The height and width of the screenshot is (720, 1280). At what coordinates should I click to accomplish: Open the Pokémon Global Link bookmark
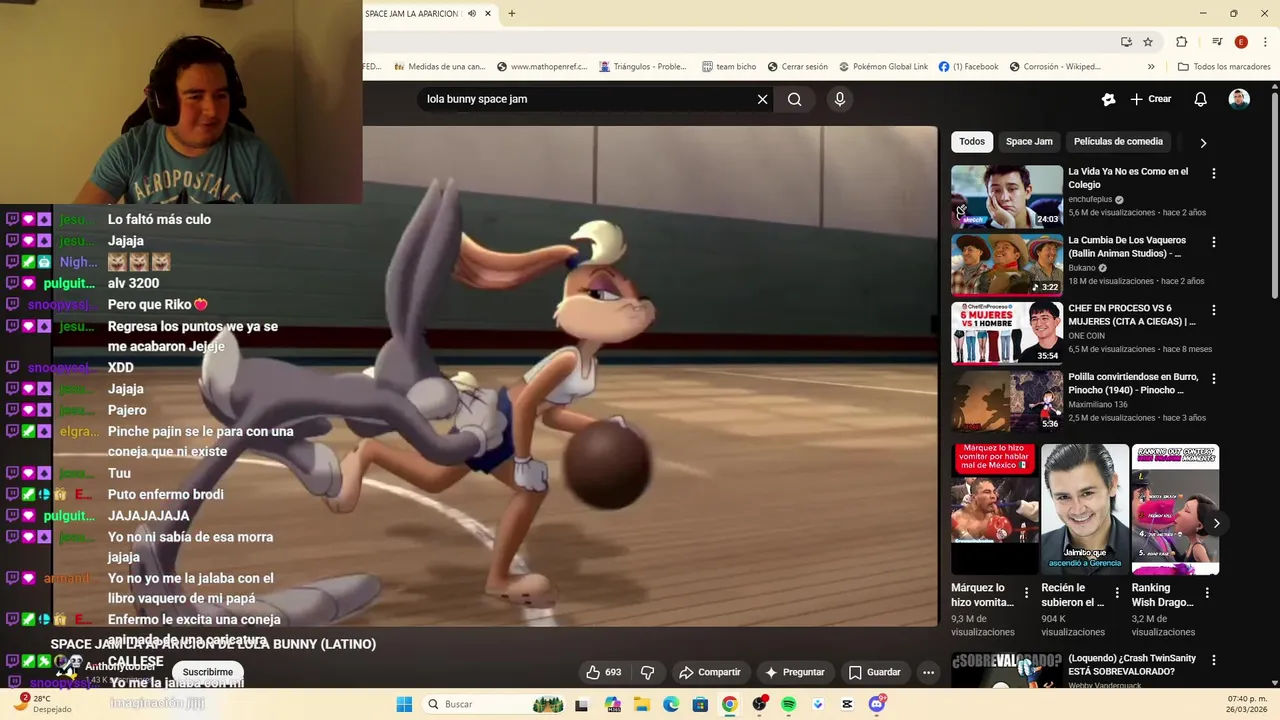(x=883, y=67)
